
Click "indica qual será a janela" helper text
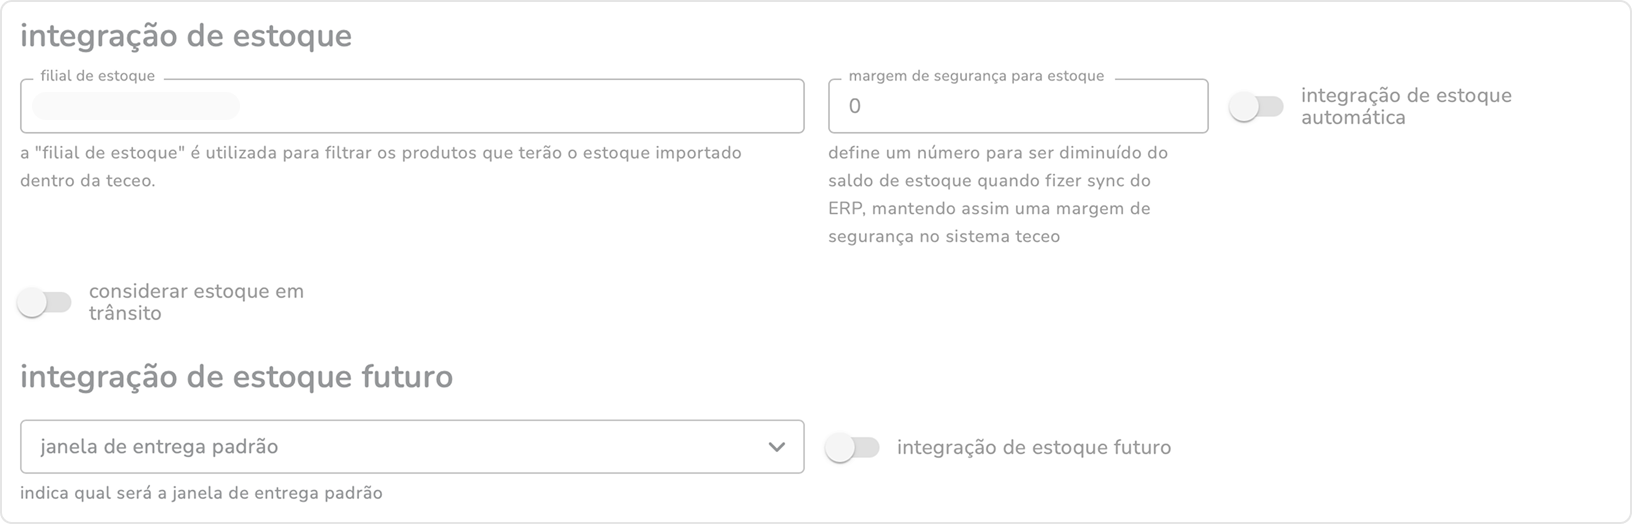[x=201, y=493]
